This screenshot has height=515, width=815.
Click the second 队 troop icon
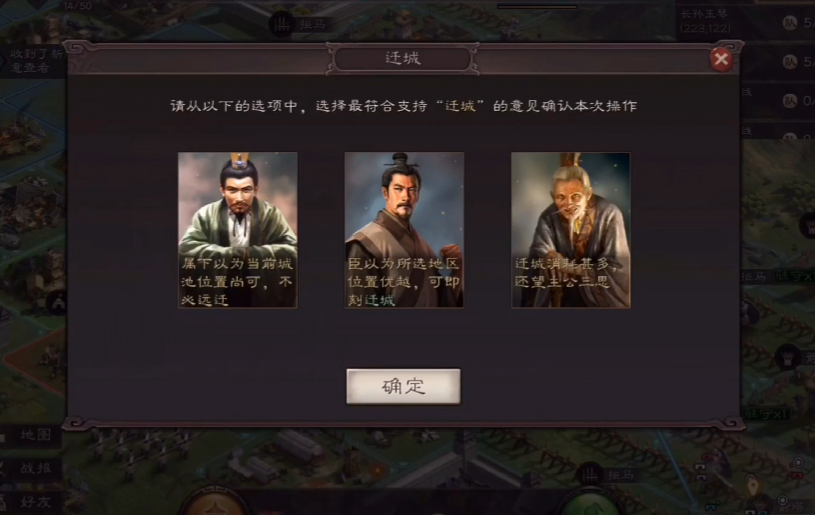coord(790,62)
